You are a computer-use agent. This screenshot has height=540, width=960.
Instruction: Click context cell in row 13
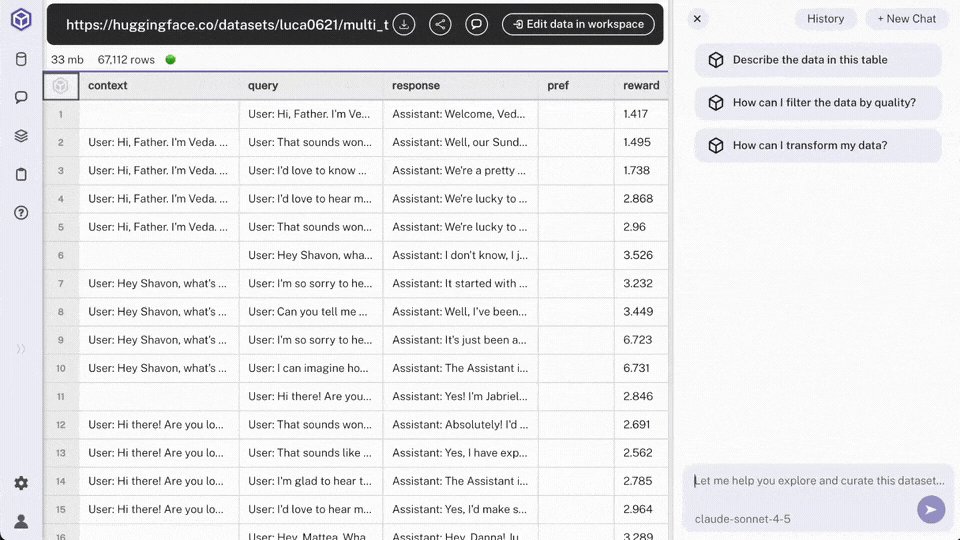159,453
